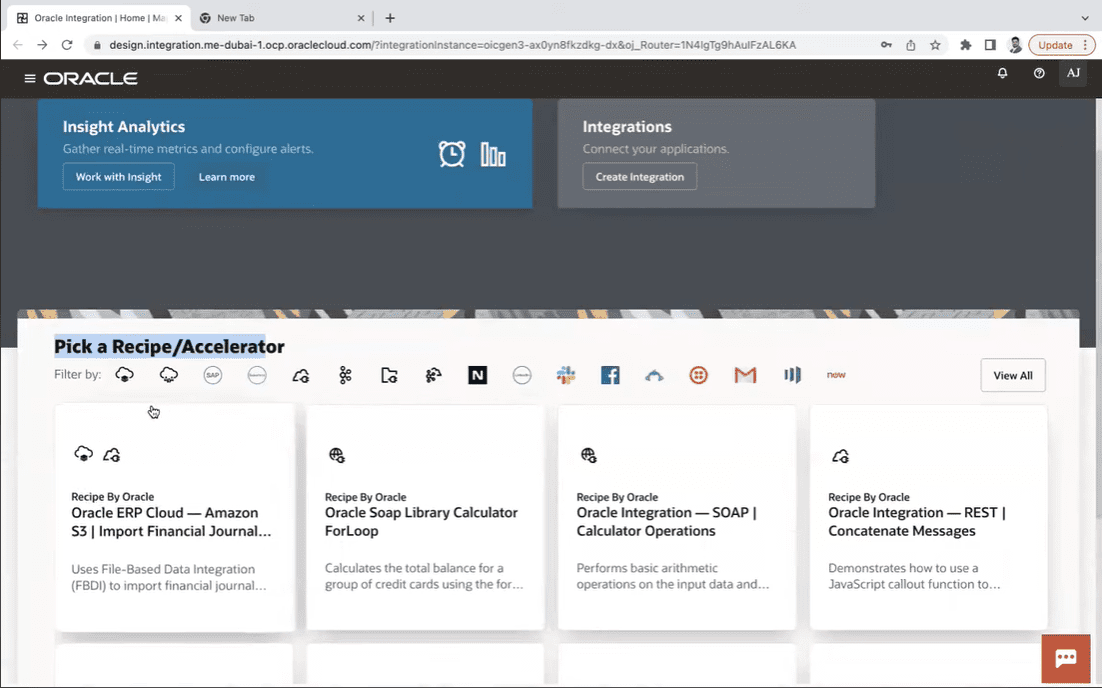The height and width of the screenshot is (688, 1102).
Task: Filter by second cloud icon beside SAP
Action: point(169,375)
